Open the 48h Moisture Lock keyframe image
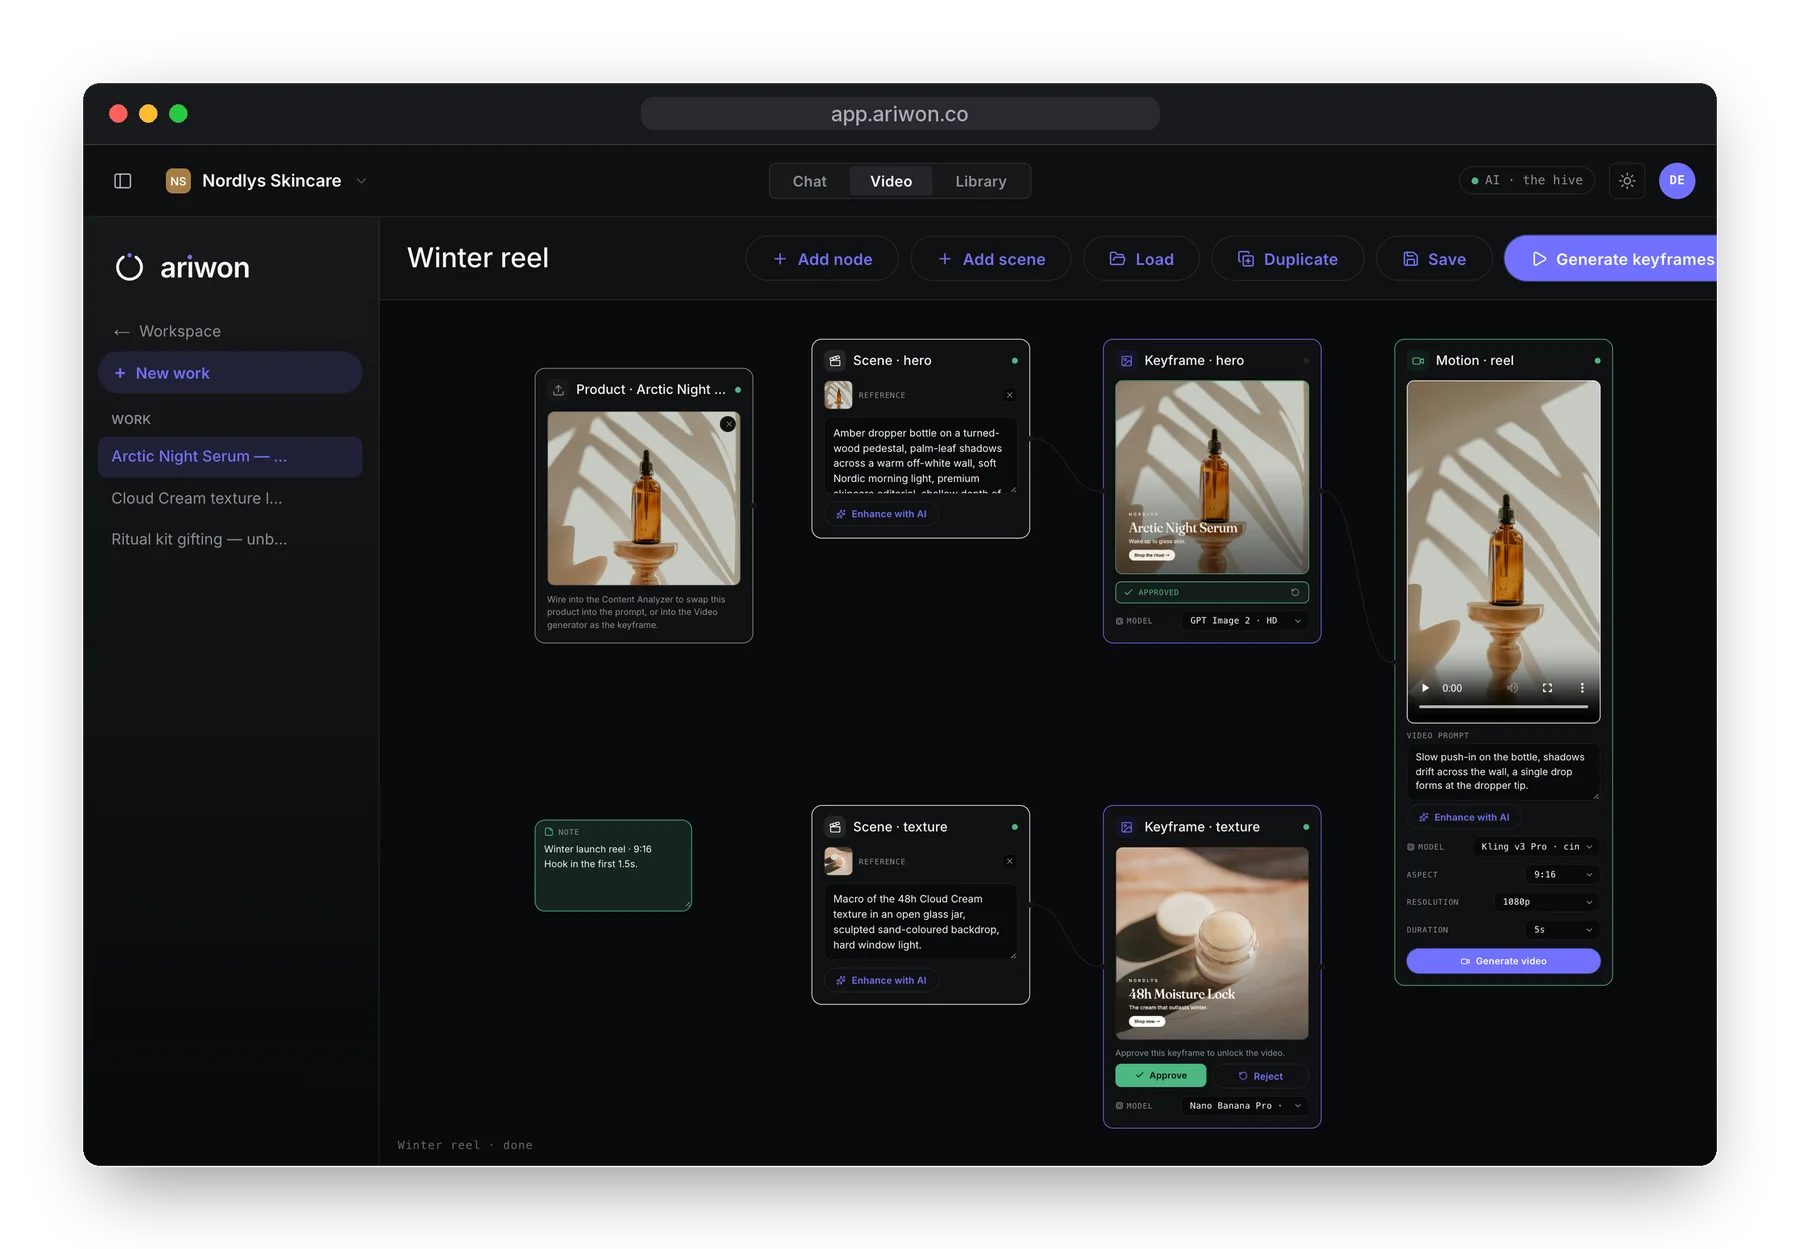Screen dimensions: 1800x1249 click(x=1212, y=943)
